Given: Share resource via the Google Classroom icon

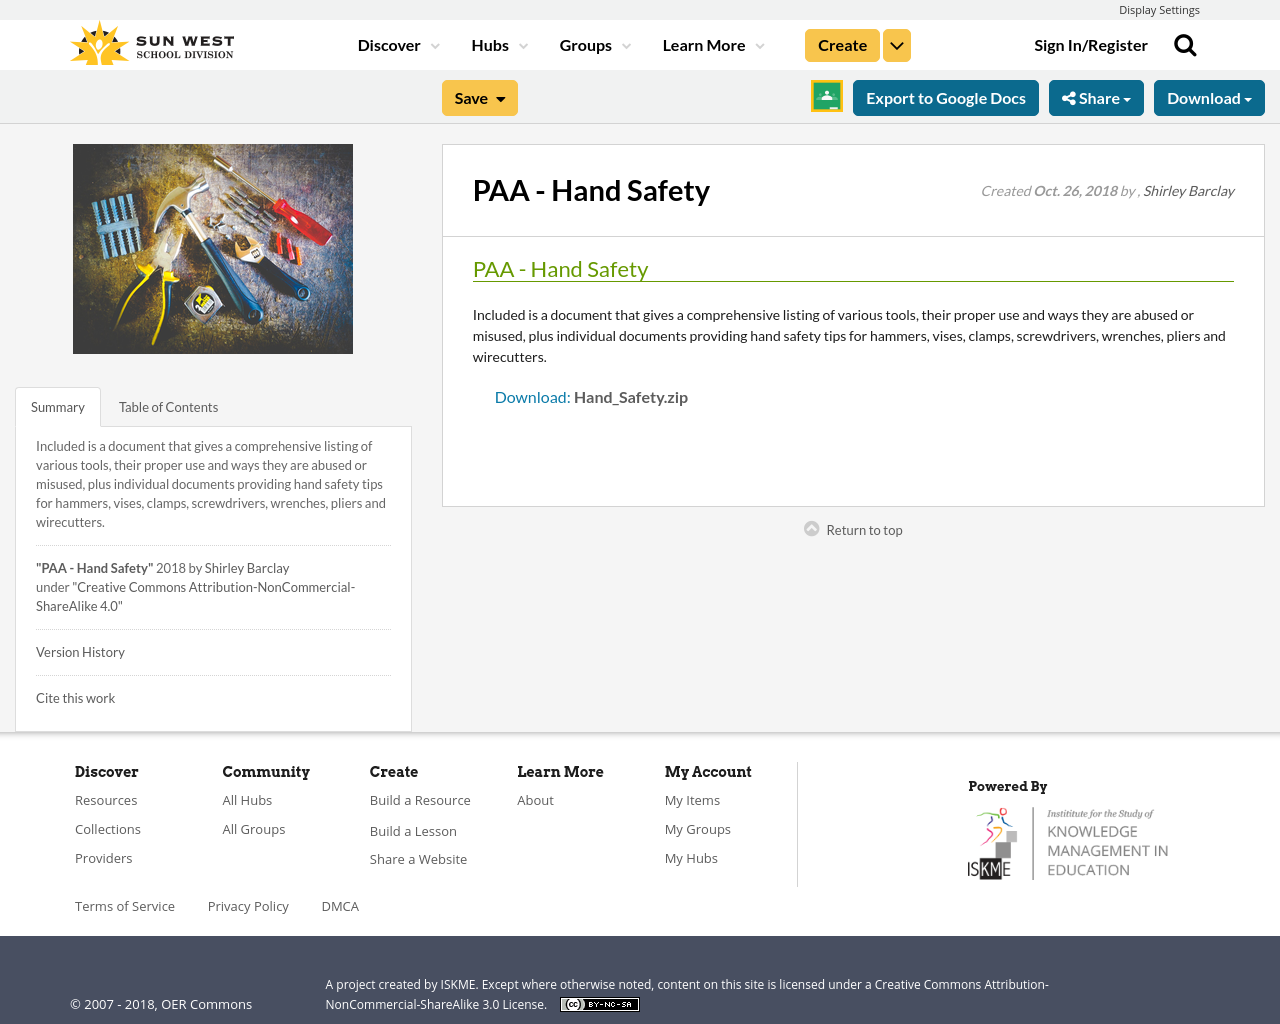Looking at the screenshot, I should point(826,97).
